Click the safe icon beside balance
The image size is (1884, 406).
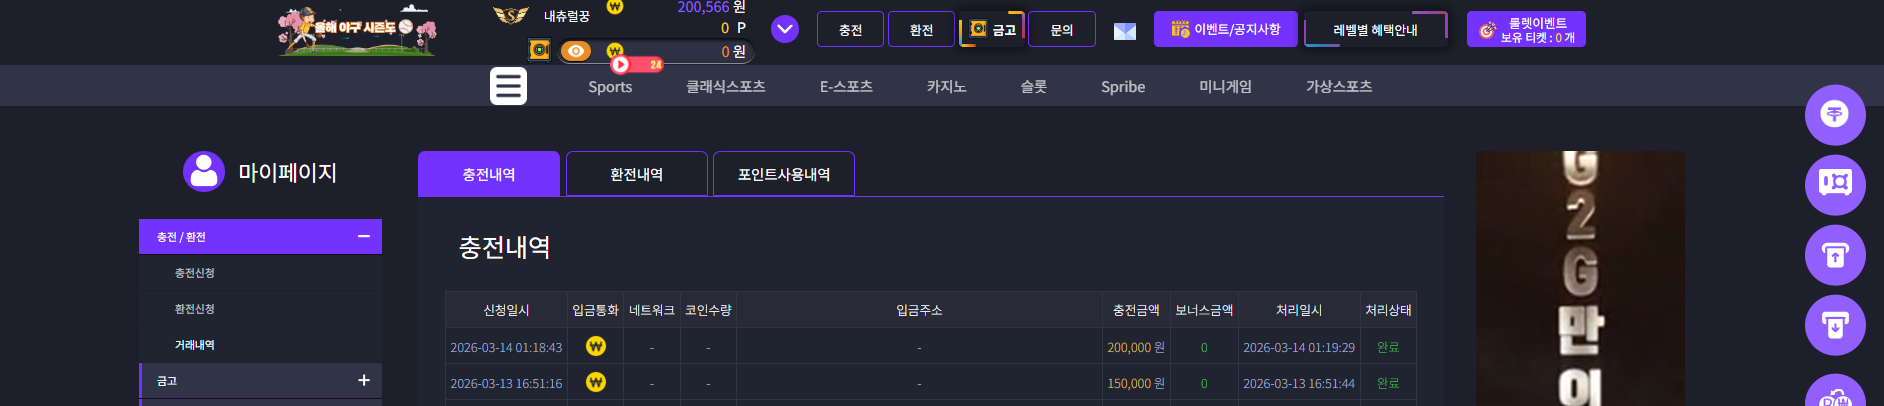click(x=539, y=50)
